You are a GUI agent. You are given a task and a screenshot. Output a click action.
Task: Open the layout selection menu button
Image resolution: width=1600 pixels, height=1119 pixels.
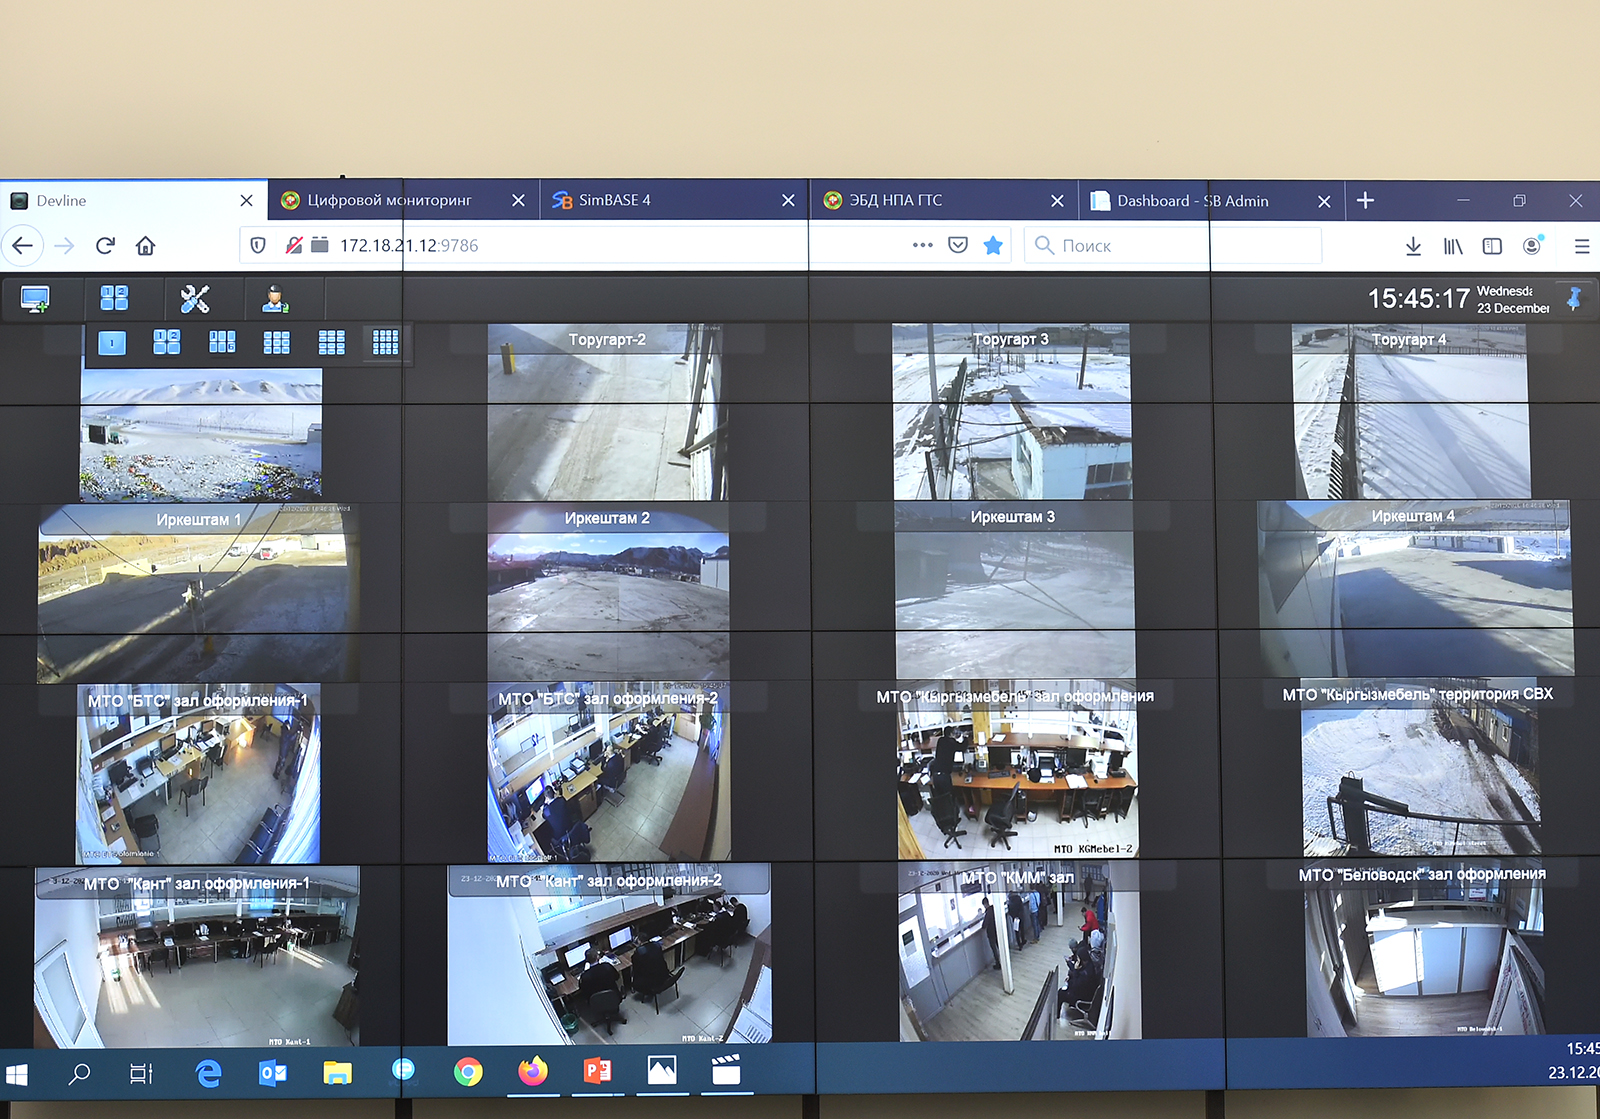click(114, 298)
